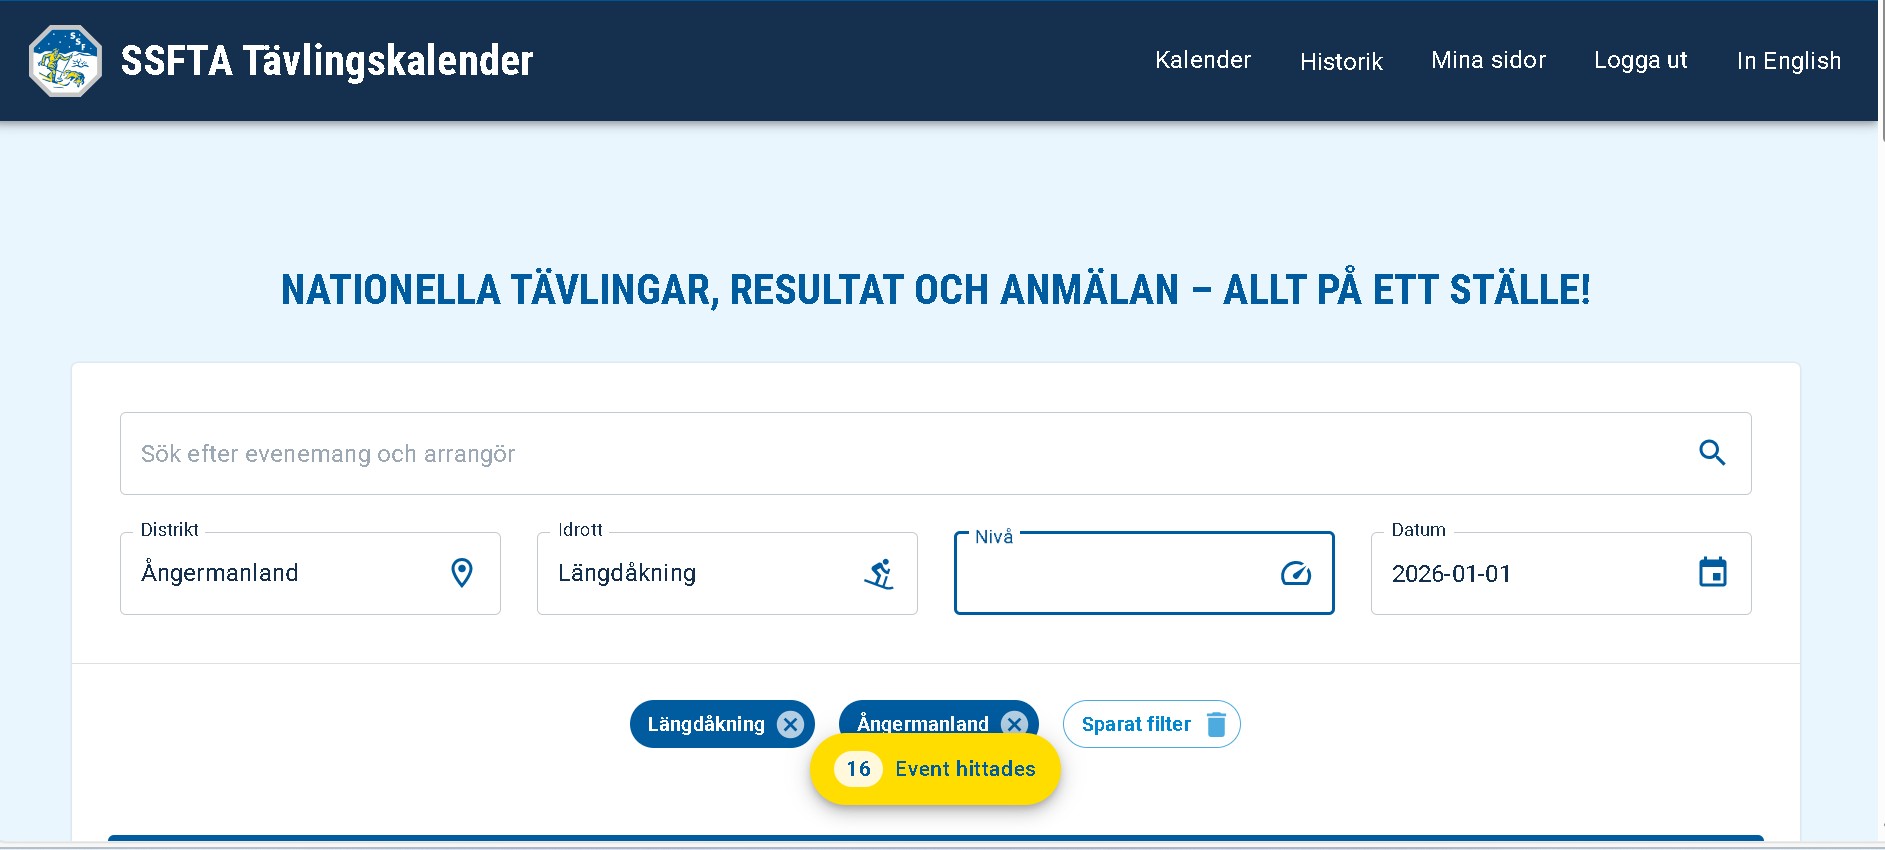Click the skier icon in Idrott field

point(878,574)
